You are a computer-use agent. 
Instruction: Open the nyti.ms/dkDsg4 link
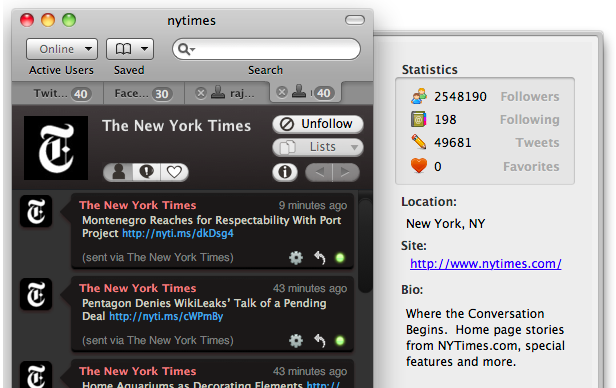[178, 233]
